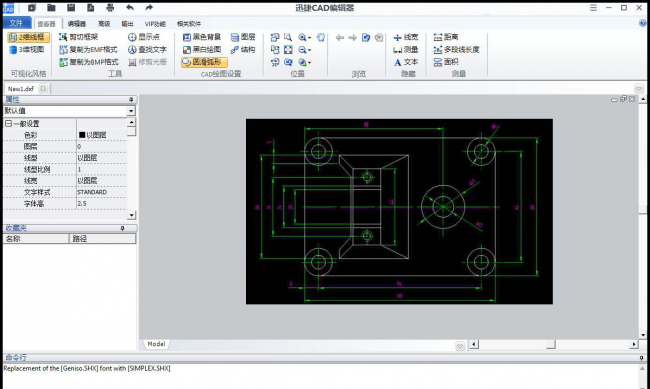Click the next view right arrow in 浏览

point(352,38)
